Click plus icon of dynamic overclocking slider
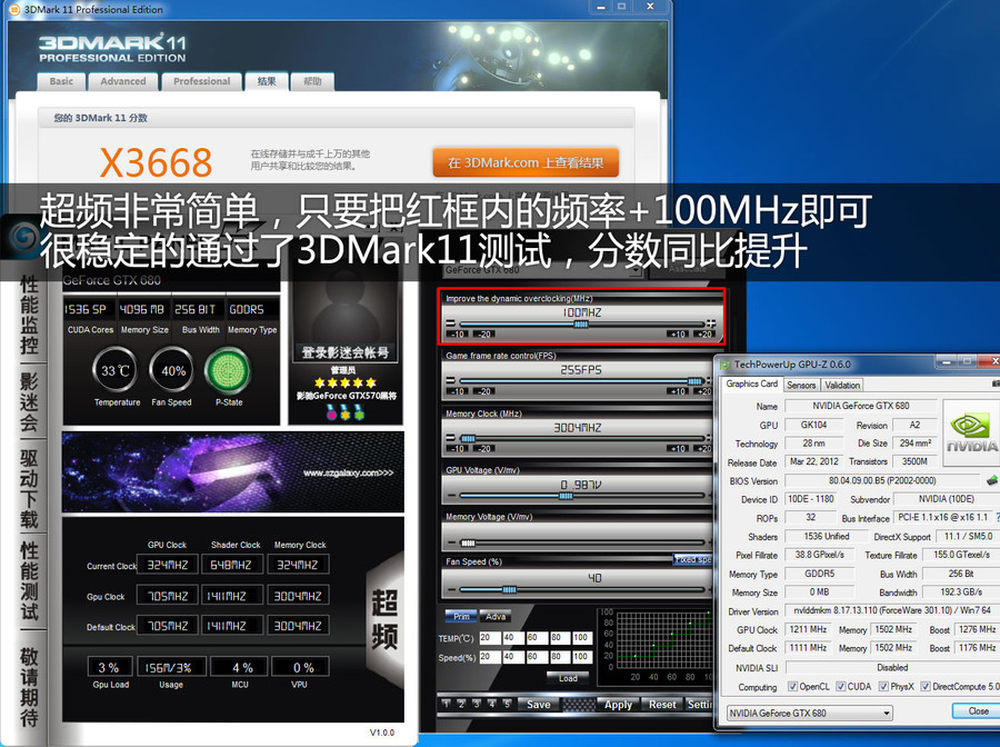This screenshot has height=747, width=1000. (711, 324)
